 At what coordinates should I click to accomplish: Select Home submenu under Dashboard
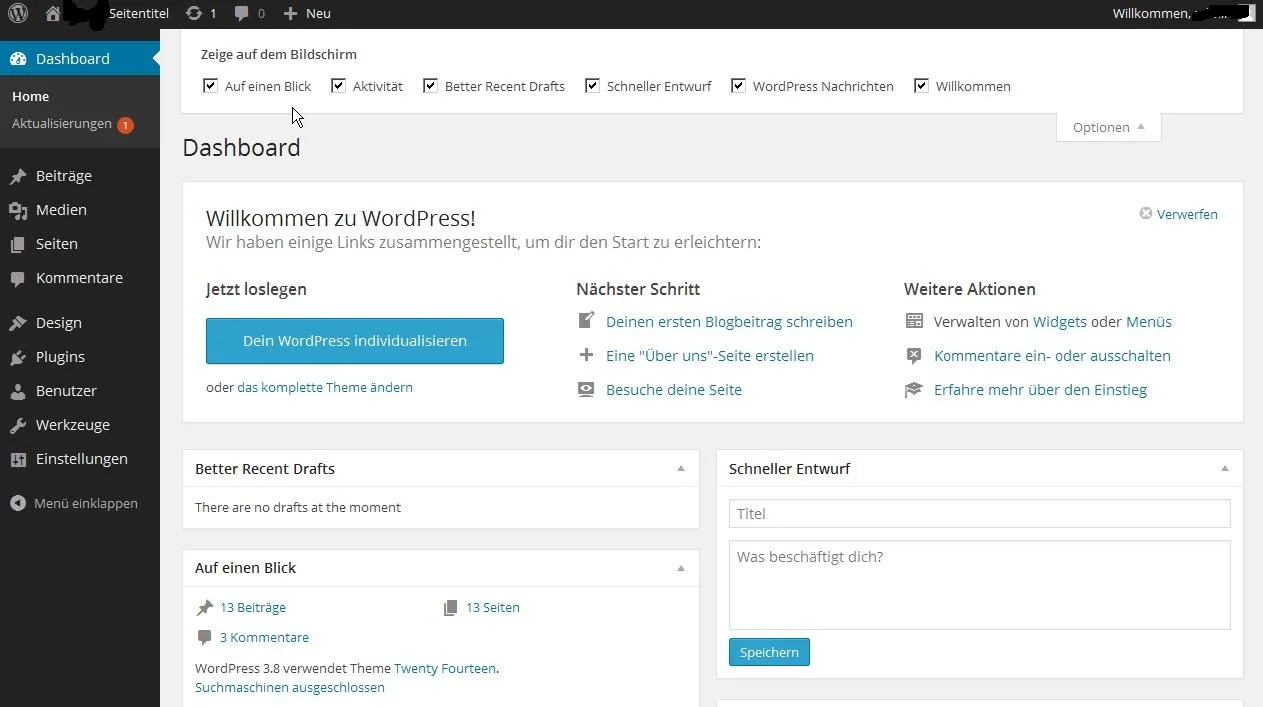[30, 96]
